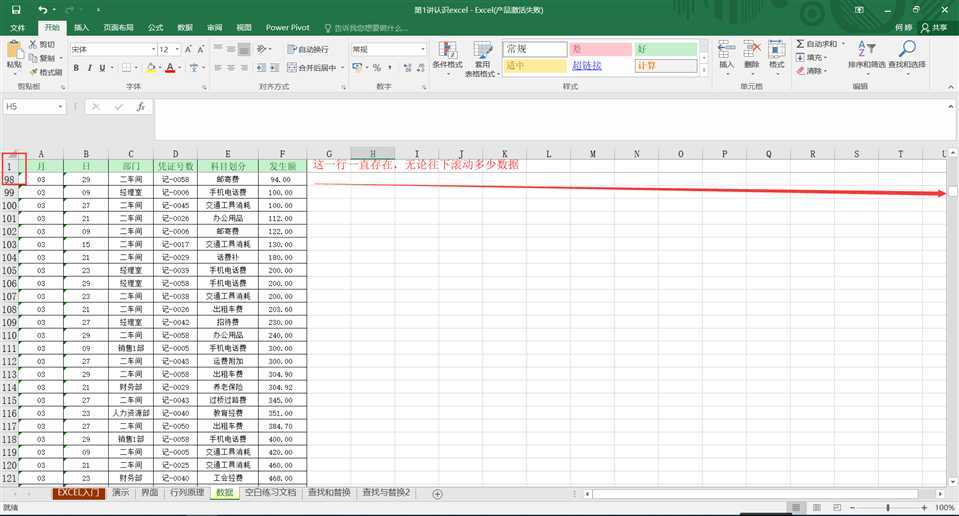Click the Copy (复制) icon
This screenshot has width=959, height=516.
33,58
